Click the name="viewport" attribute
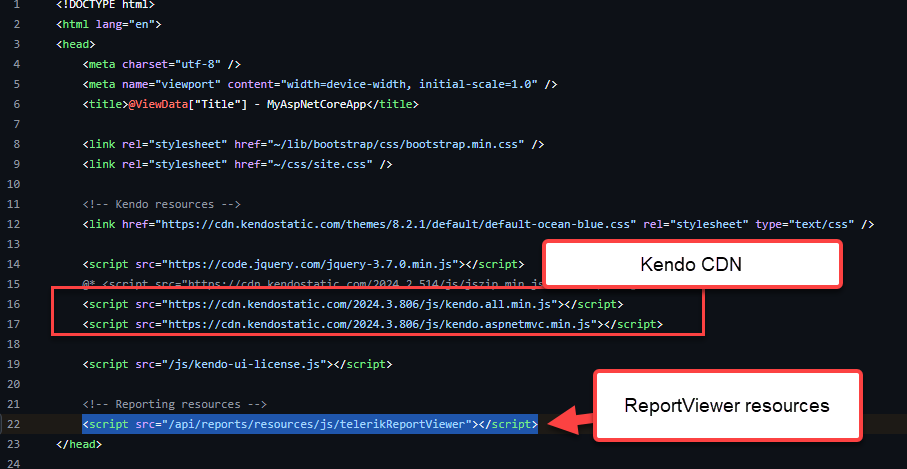 (172, 84)
